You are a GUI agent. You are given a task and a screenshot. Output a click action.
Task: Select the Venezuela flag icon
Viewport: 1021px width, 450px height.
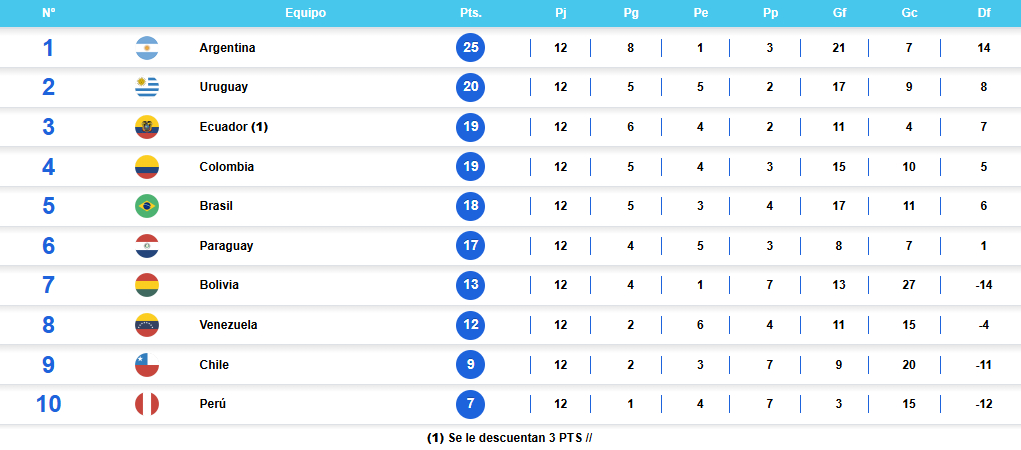pos(147,325)
